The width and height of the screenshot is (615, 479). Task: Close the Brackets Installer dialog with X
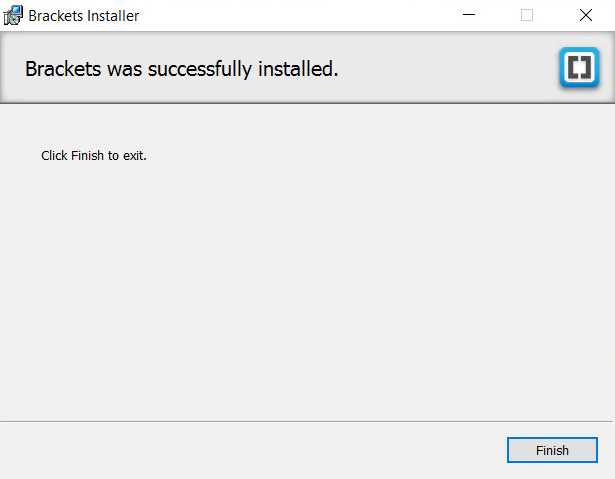coord(586,15)
